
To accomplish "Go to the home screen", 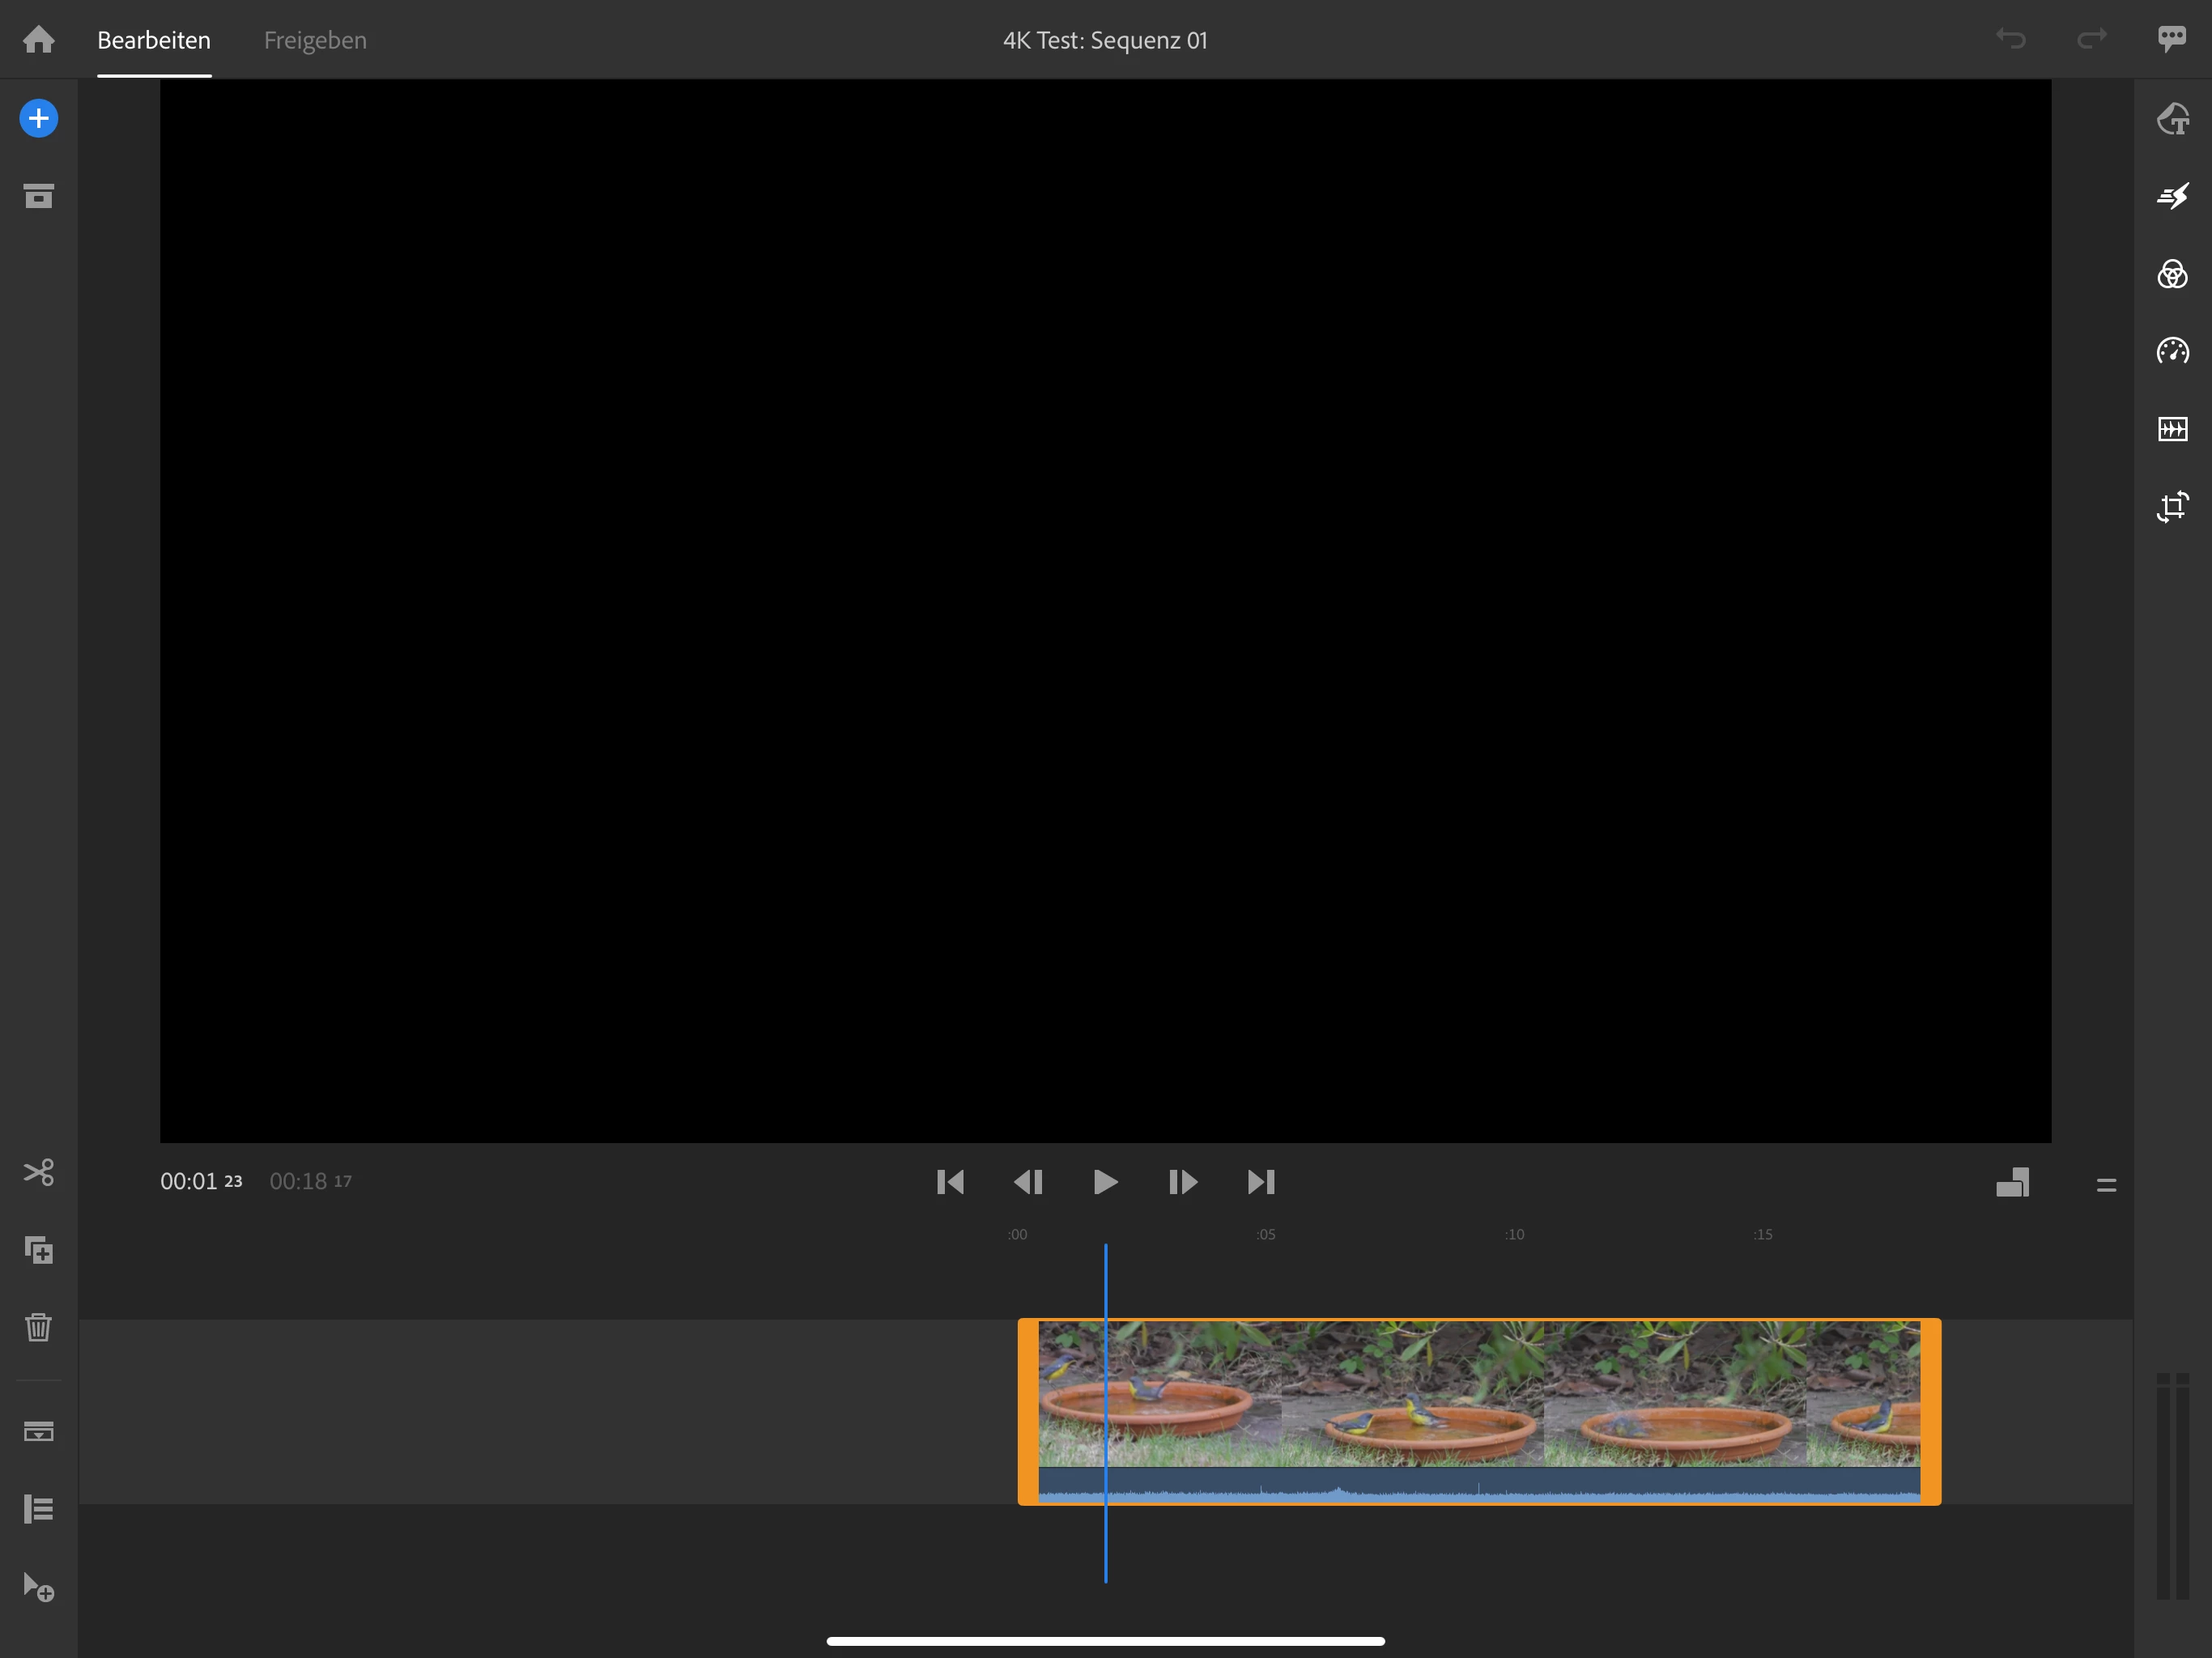I will (38, 40).
